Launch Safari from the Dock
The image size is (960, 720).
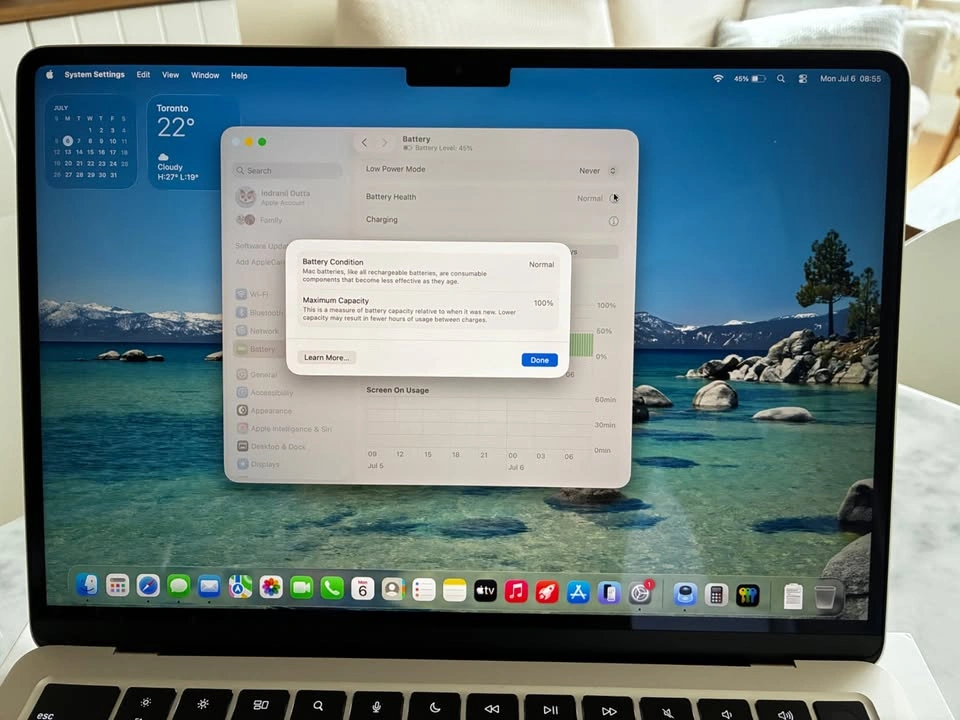(148, 587)
